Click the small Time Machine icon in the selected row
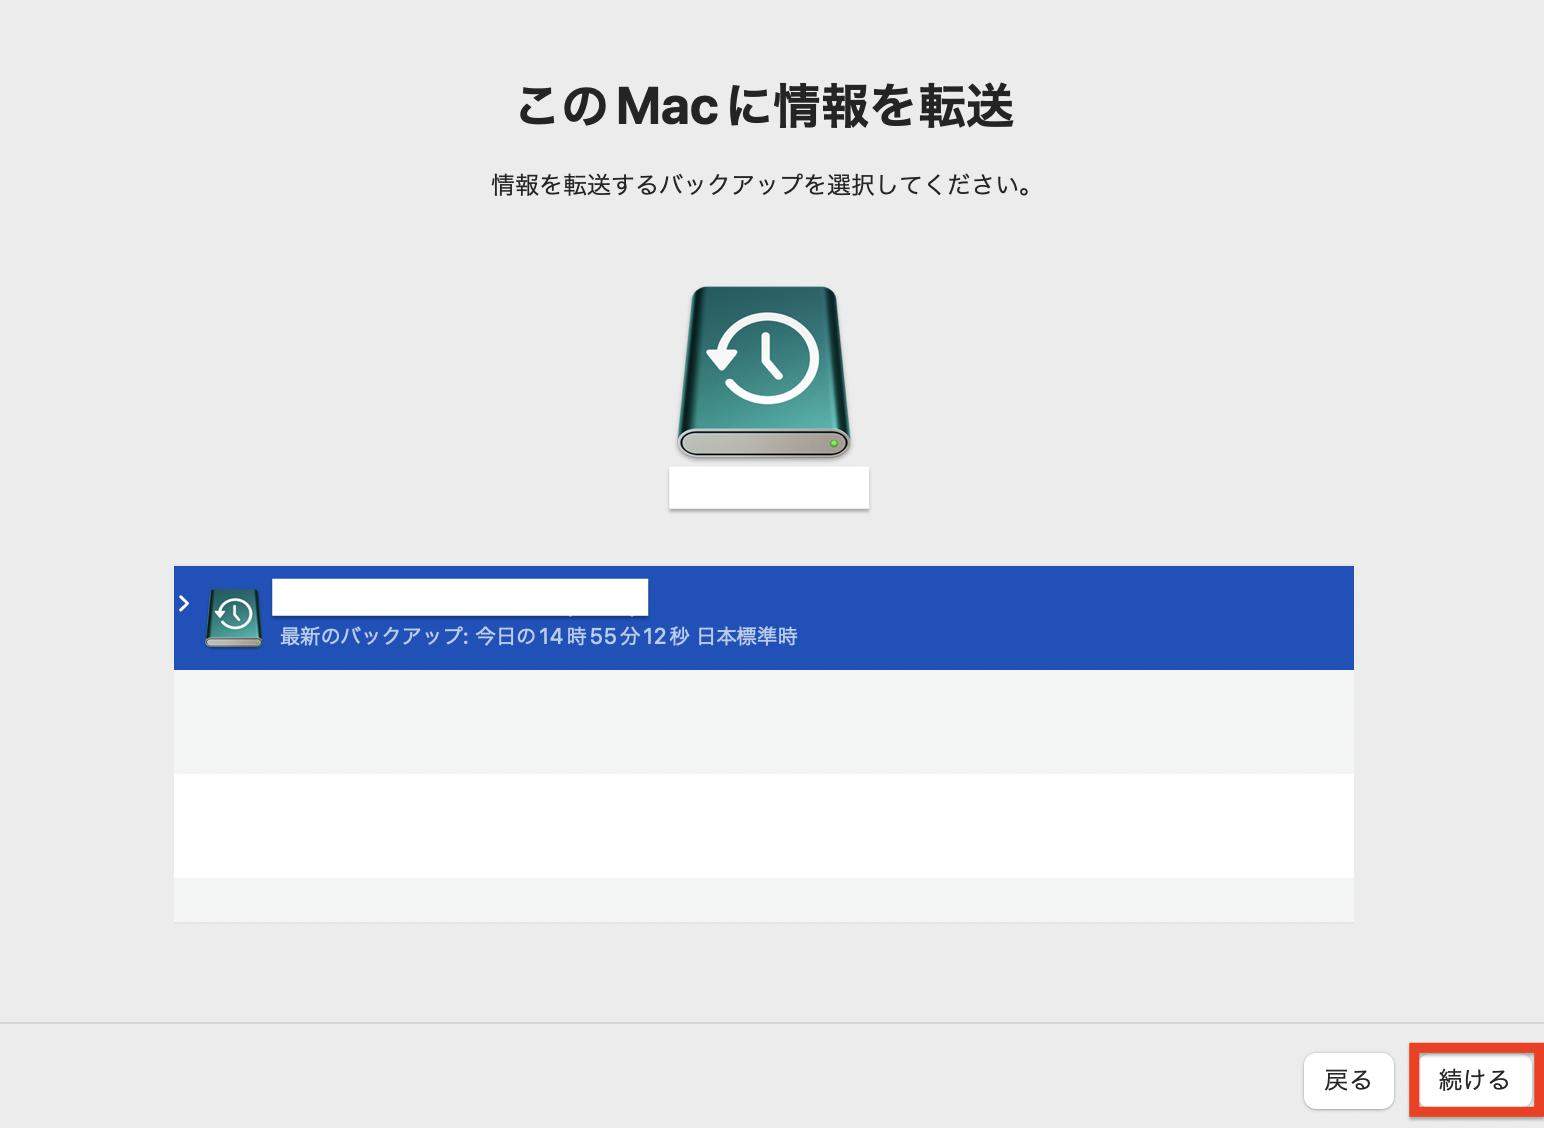Image resolution: width=1544 pixels, height=1128 pixels. coord(232,614)
